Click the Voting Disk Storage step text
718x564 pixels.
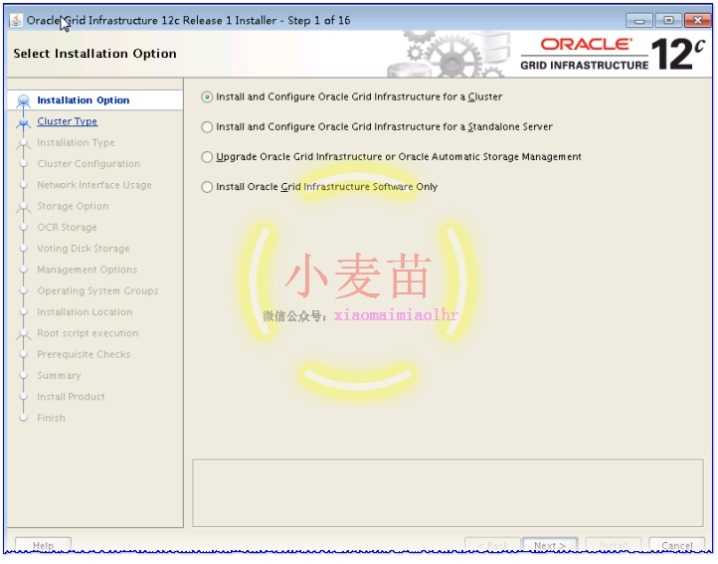[x=83, y=249]
